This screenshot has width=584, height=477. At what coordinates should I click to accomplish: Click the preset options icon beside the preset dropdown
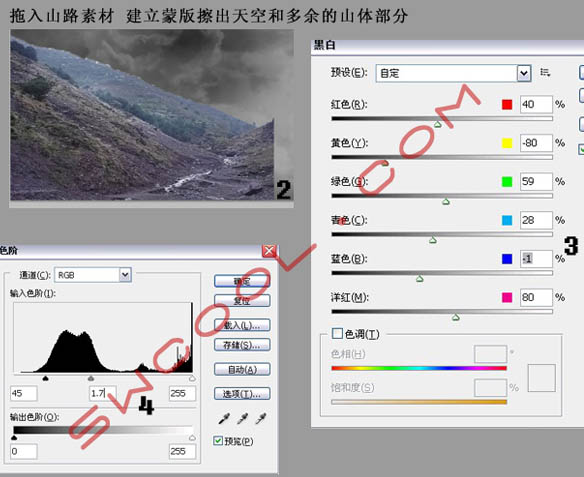click(x=545, y=72)
